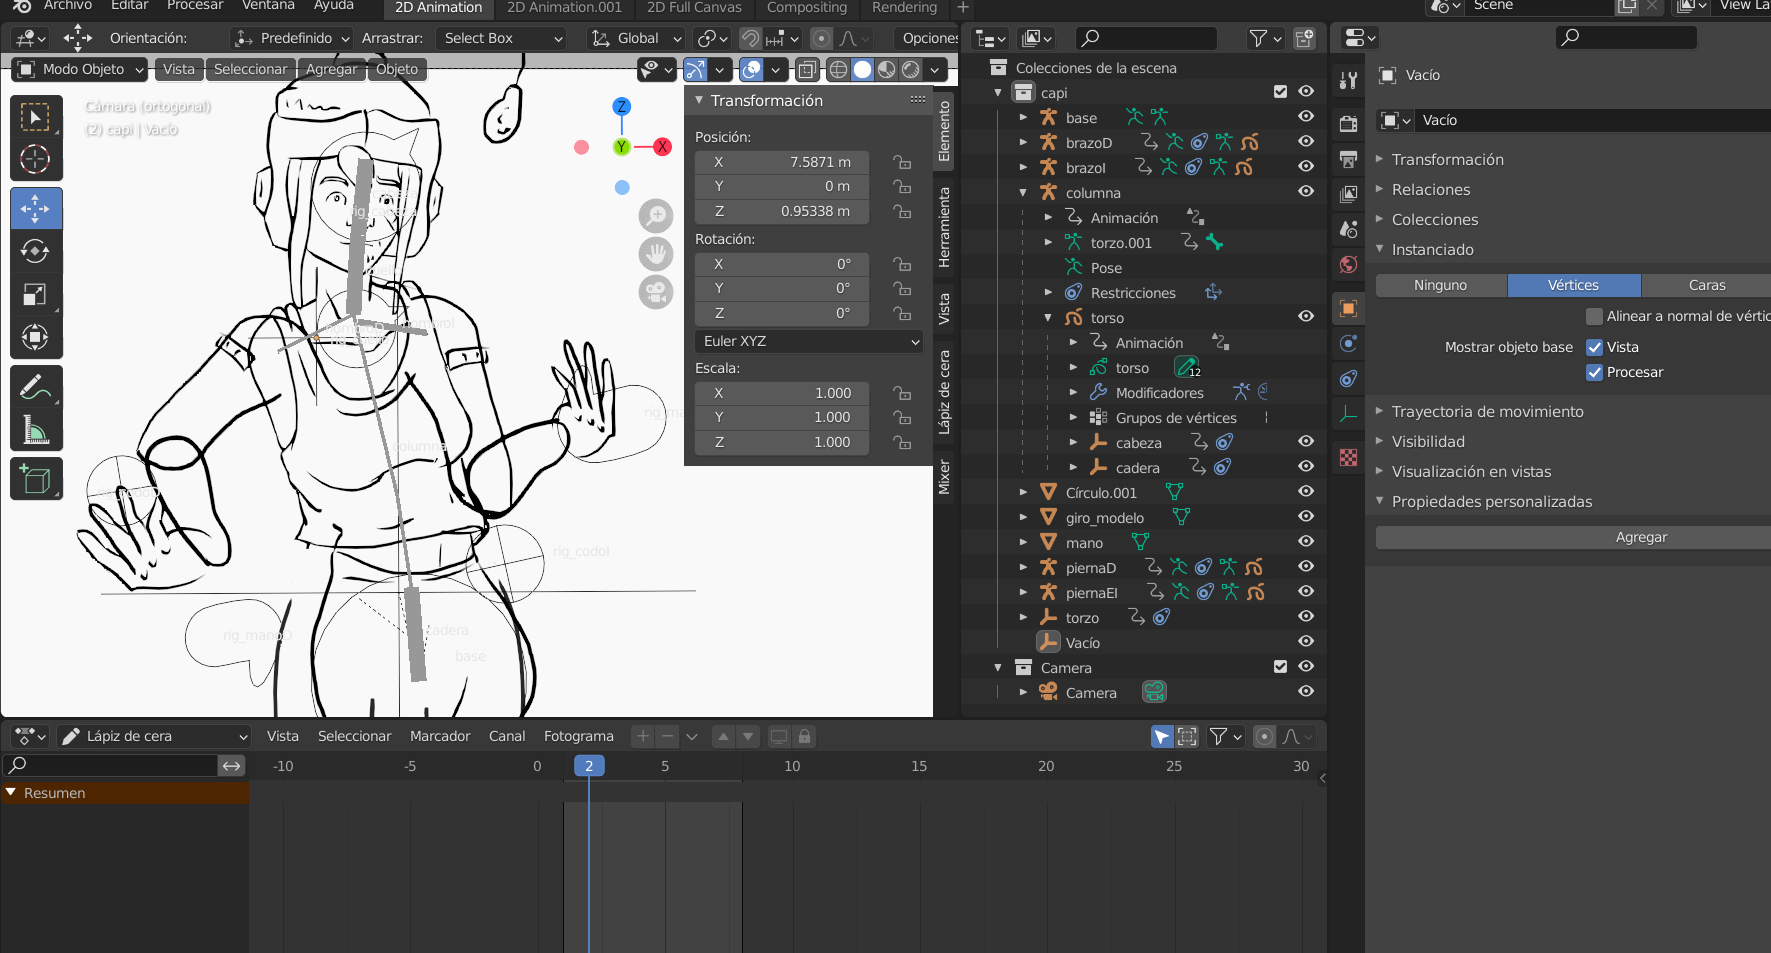Screen dimensions: 1771x953
Task: Expand the Trayectoria de movimiento panel
Action: coord(1487,411)
